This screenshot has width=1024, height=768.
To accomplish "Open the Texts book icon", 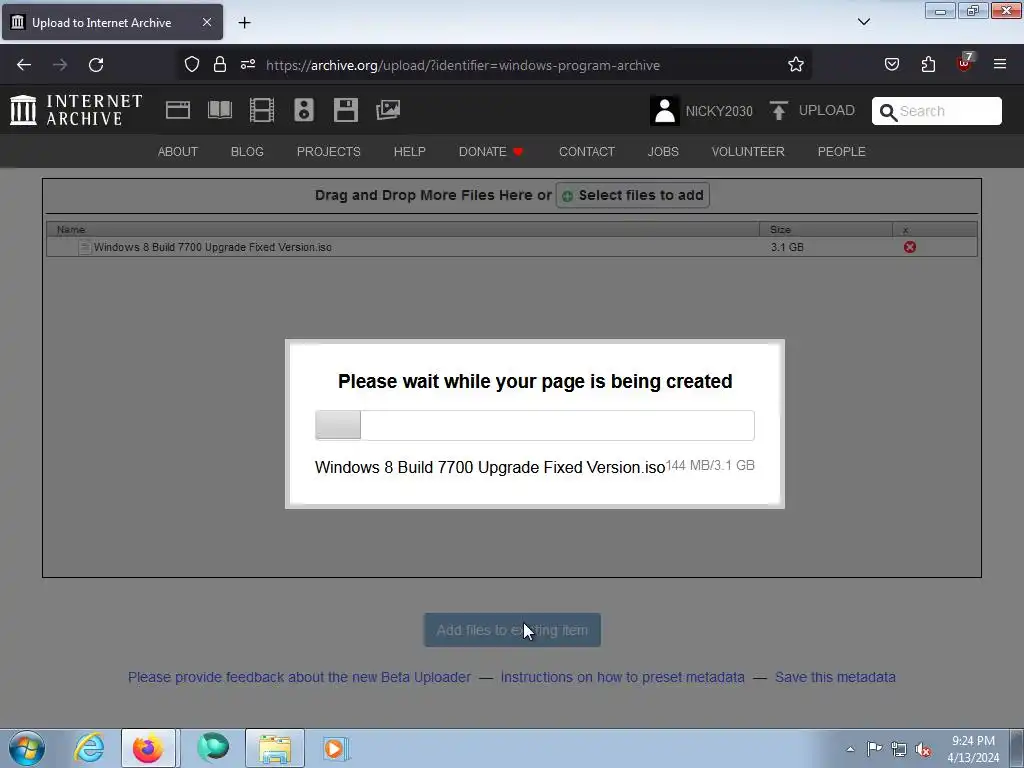I will pyautogui.click(x=219, y=110).
